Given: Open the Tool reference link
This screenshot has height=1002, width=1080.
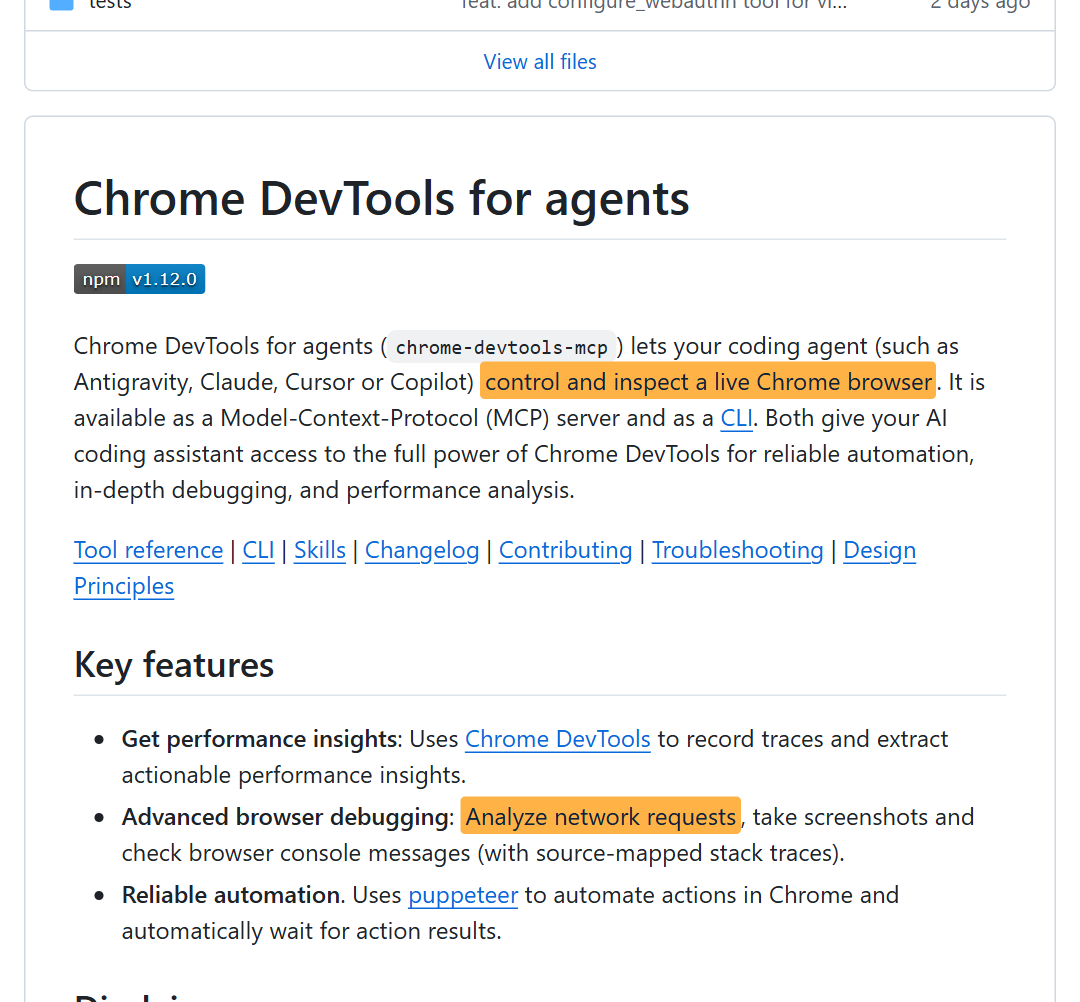Looking at the screenshot, I should pyautogui.click(x=148, y=550).
